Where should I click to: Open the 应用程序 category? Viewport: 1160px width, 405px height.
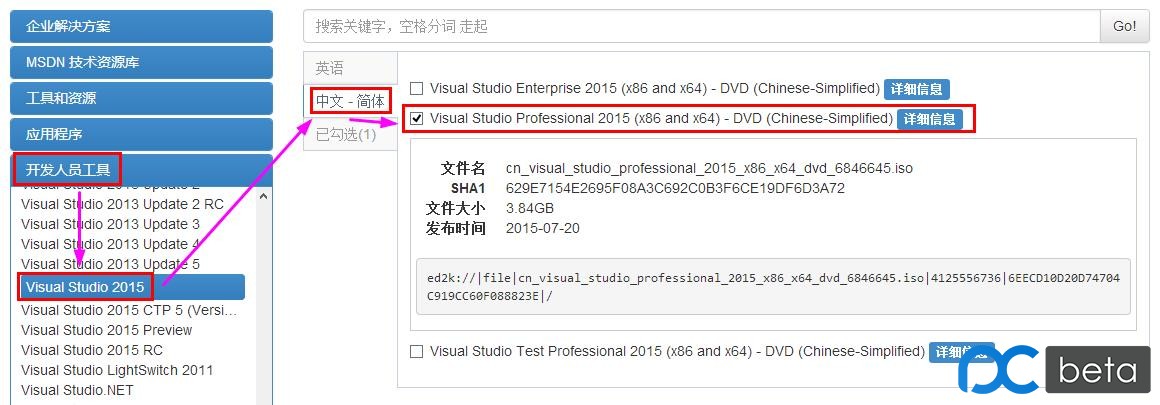tap(141, 135)
